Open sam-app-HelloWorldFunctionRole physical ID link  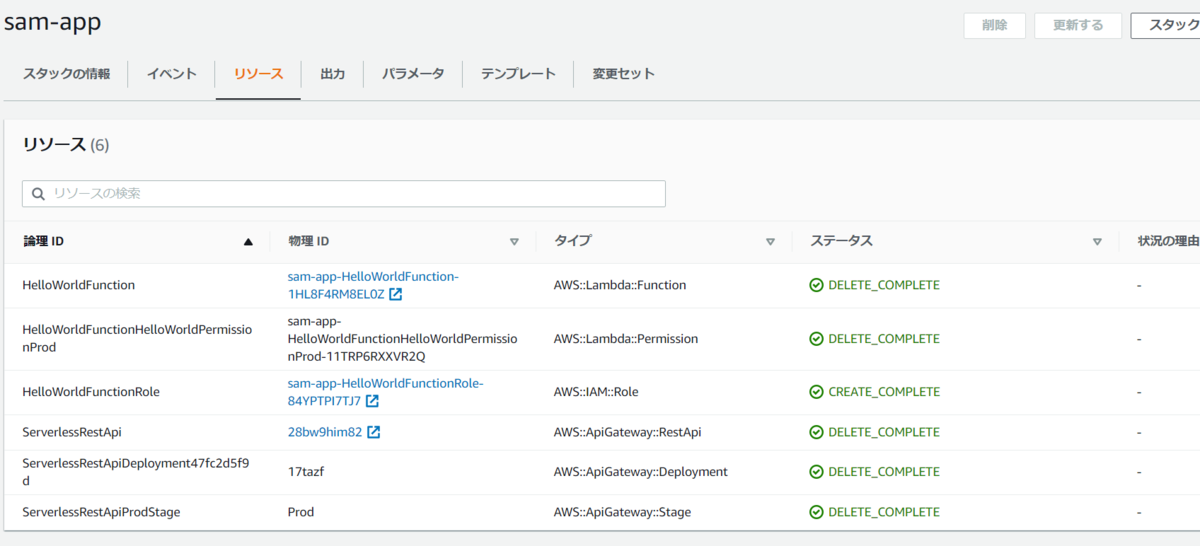point(385,384)
